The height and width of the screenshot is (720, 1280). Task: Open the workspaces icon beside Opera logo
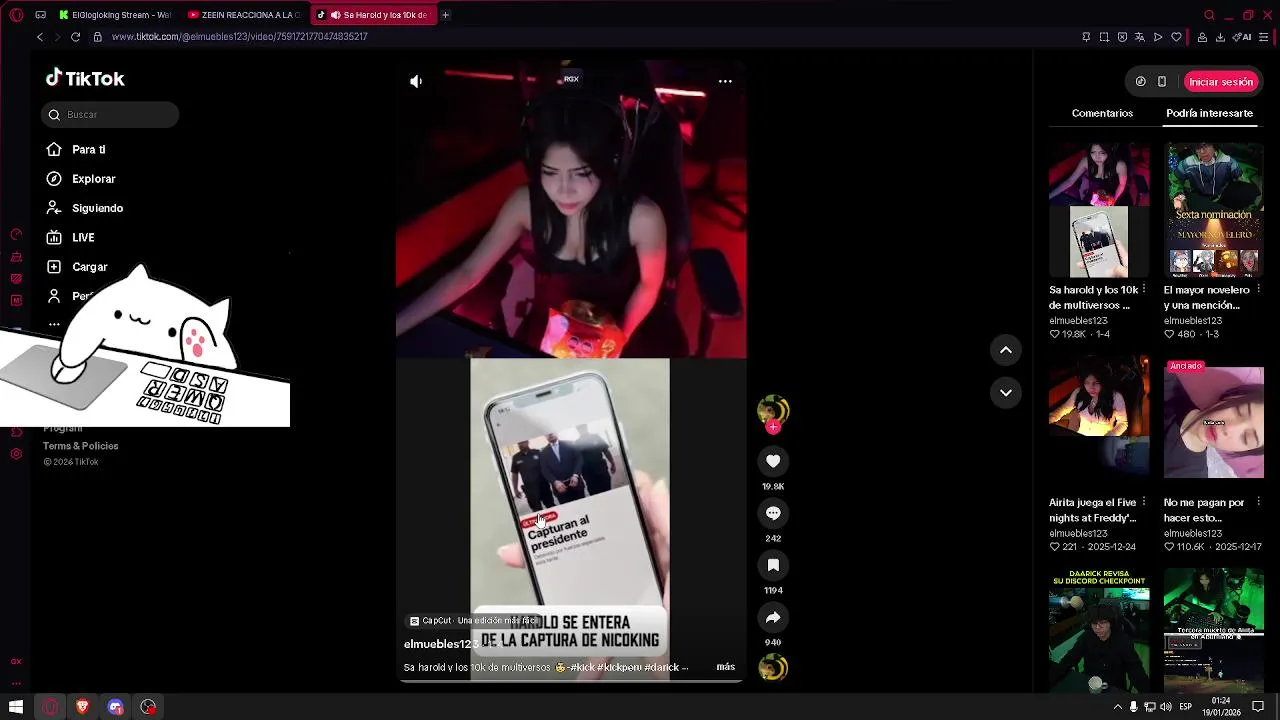40,15
